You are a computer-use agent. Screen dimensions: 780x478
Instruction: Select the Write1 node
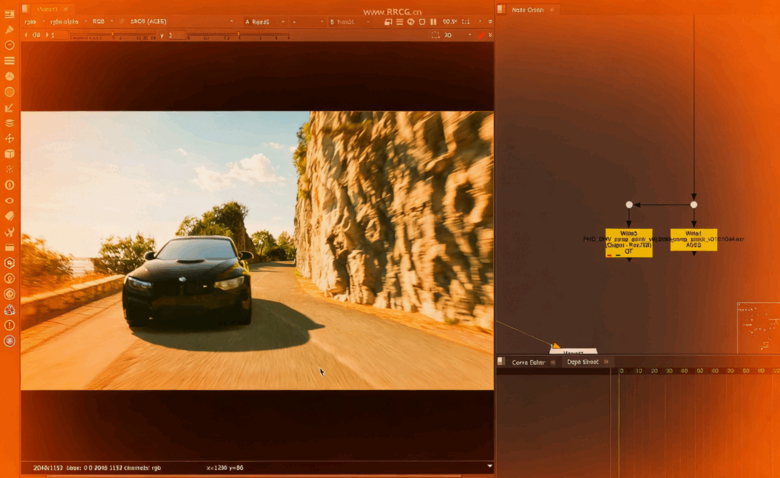(693, 239)
